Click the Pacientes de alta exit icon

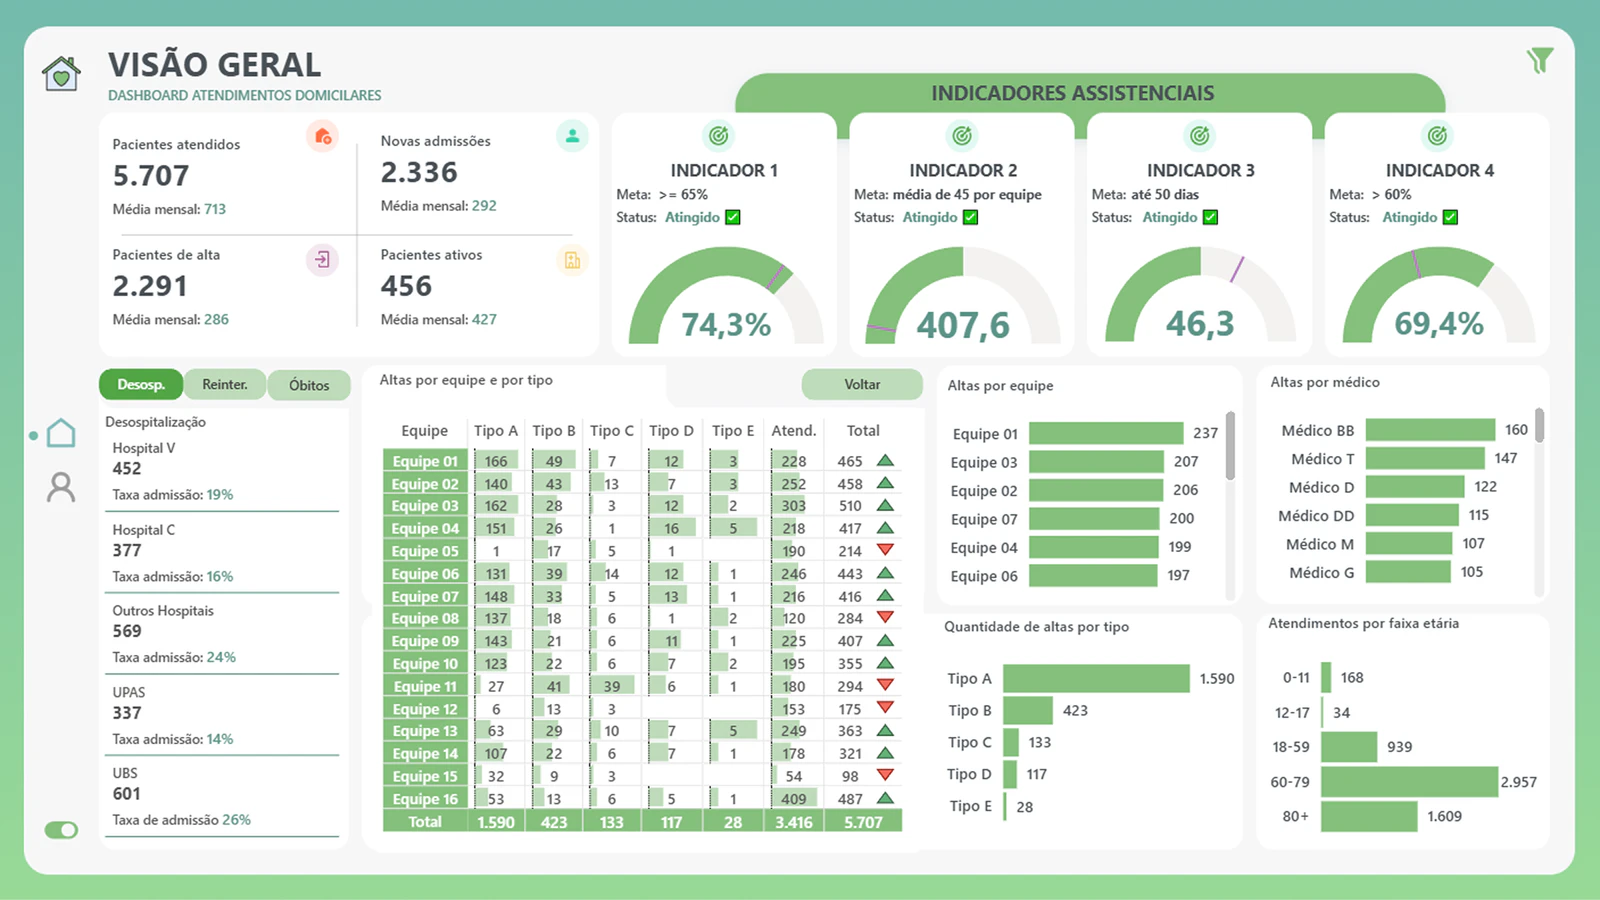tap(322, 260)
